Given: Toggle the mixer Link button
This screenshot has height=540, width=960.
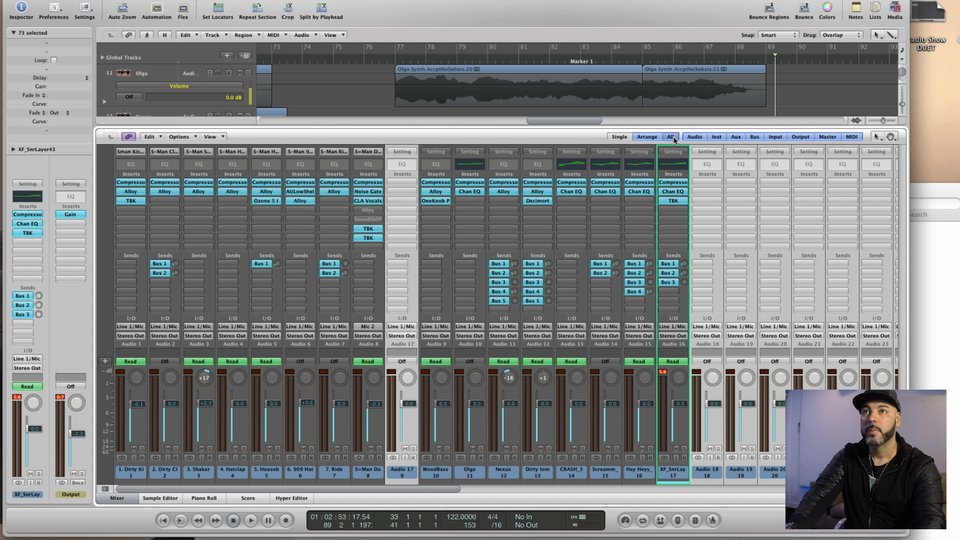Looking at the screenshot, I should 128,137.
